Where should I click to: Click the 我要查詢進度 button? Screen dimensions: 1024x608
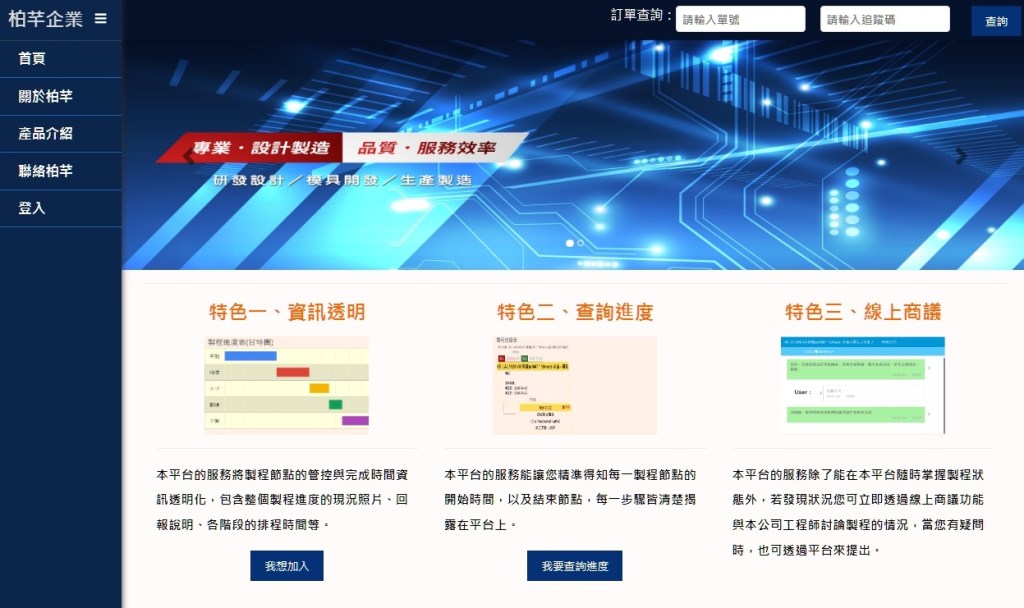click(575, 566)
